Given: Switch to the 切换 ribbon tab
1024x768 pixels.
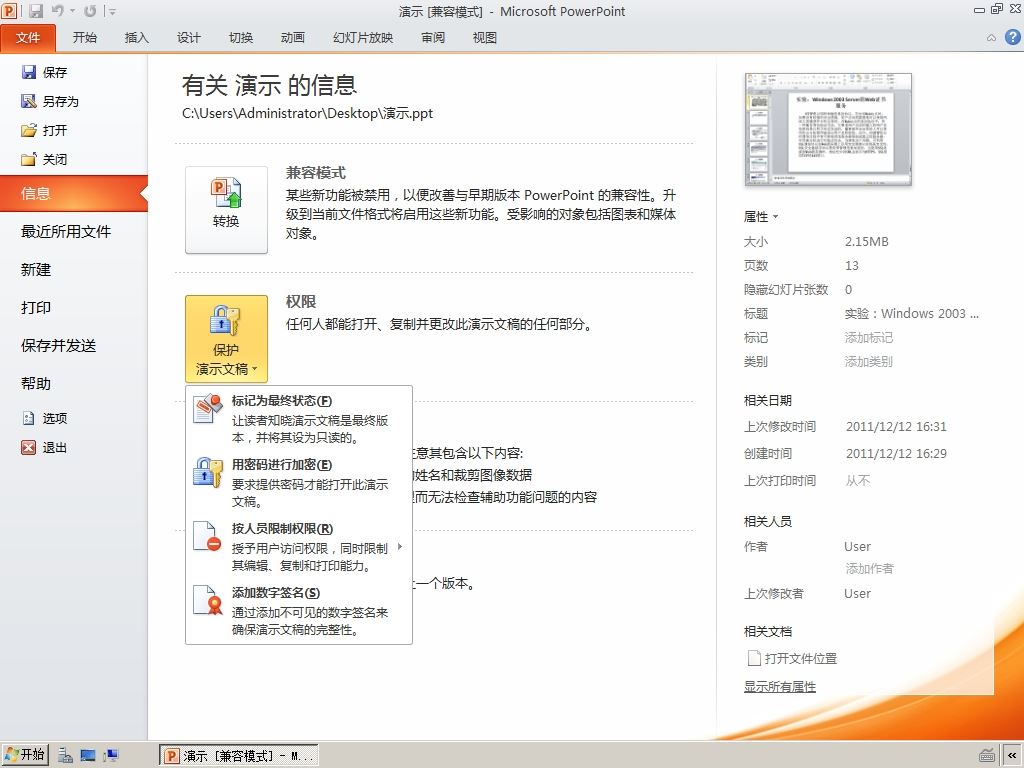Looking at the screenshot, I should pos(241,38).
